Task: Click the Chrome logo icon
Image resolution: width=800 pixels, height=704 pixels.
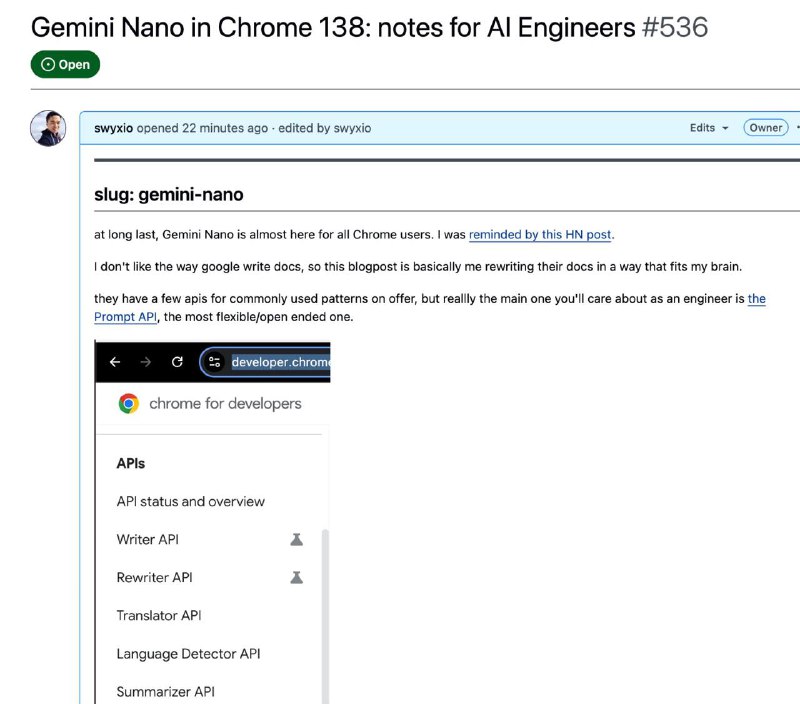Action: tap(129, 404)
